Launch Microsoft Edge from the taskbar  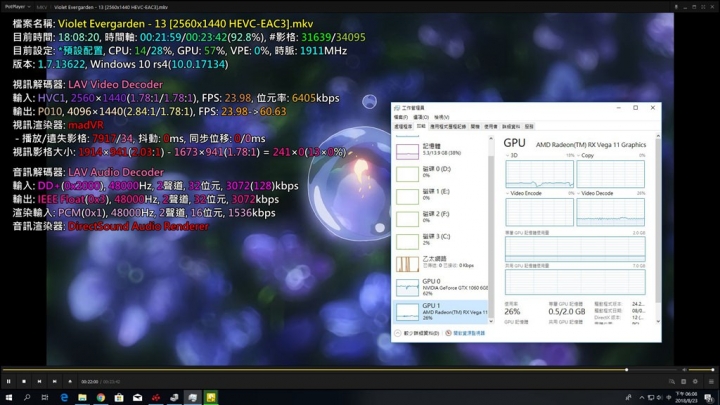[x=64, y=397]
